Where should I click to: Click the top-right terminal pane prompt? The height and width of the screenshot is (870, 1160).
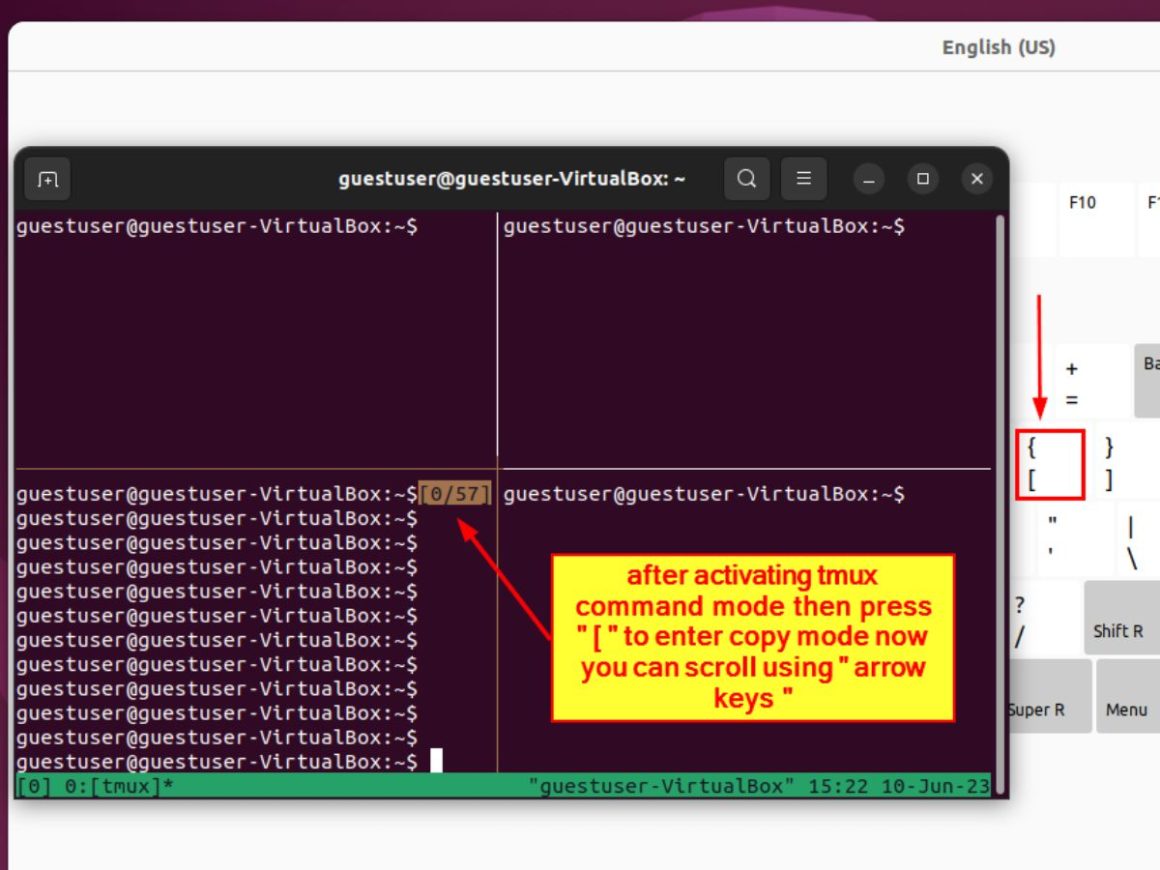tap(706, 226)
